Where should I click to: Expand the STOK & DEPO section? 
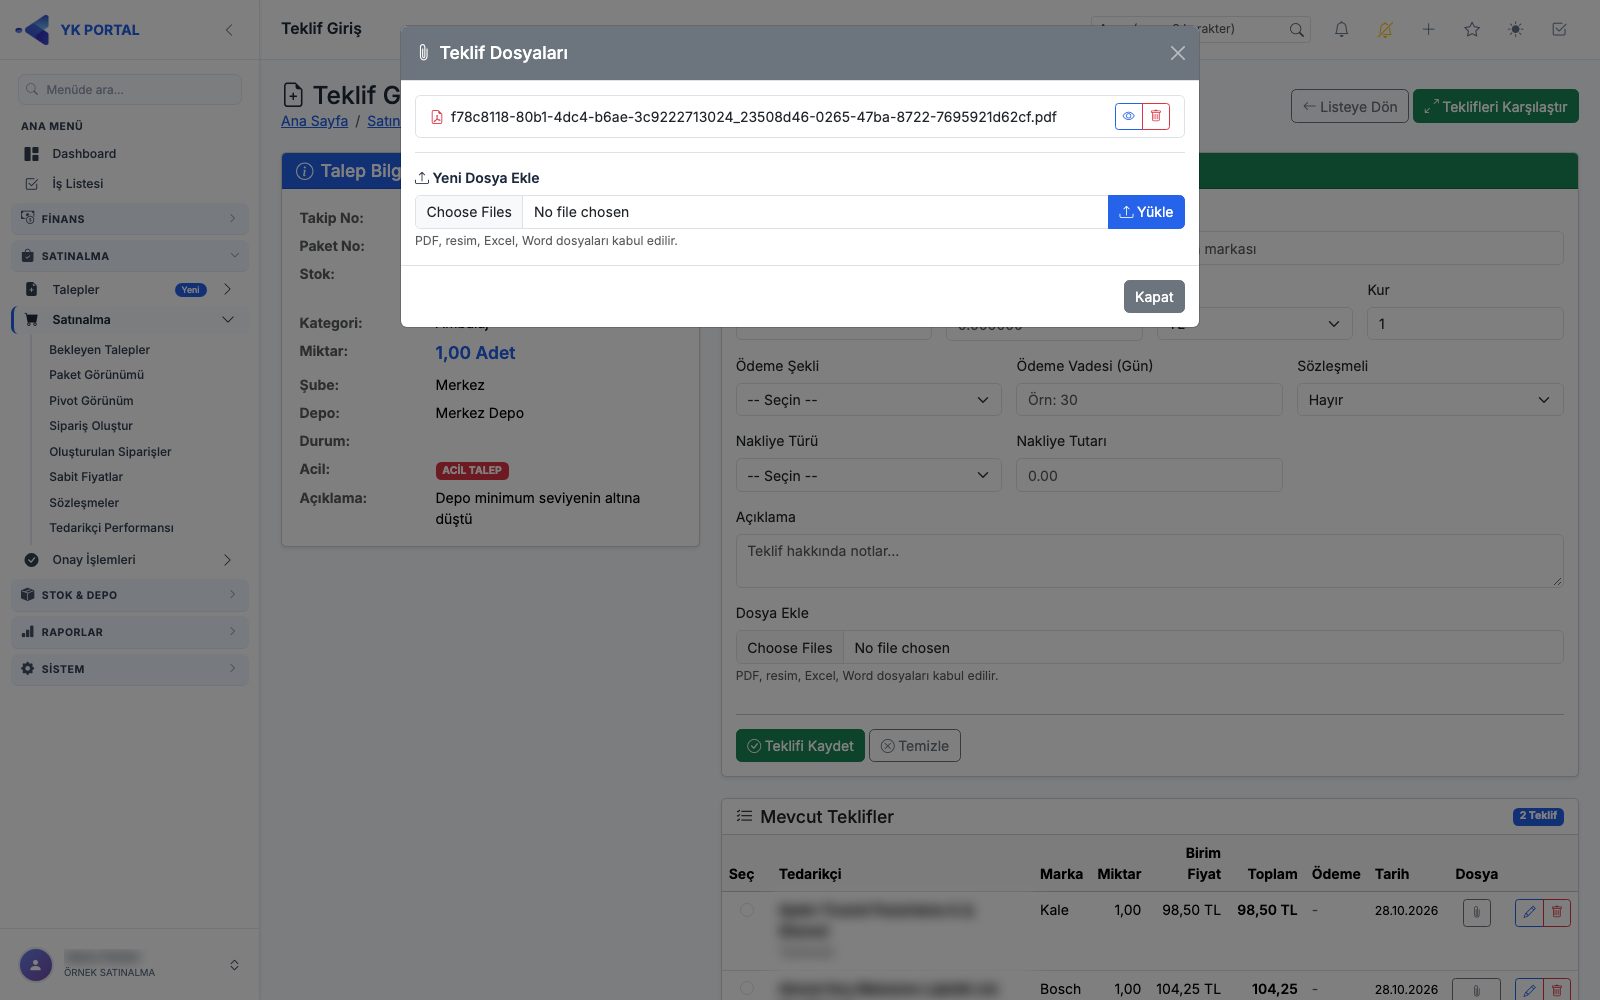coord(130,595)
